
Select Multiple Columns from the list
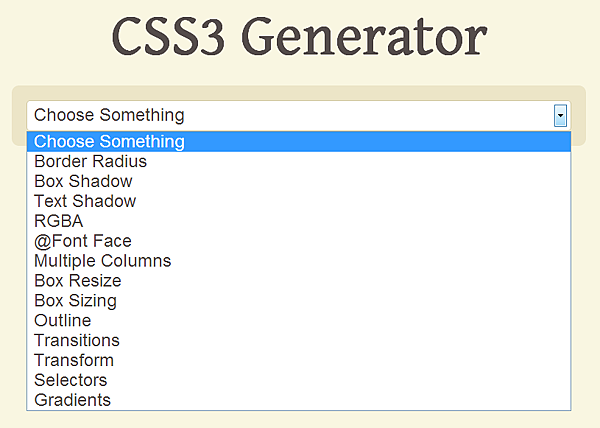point(103,261)
